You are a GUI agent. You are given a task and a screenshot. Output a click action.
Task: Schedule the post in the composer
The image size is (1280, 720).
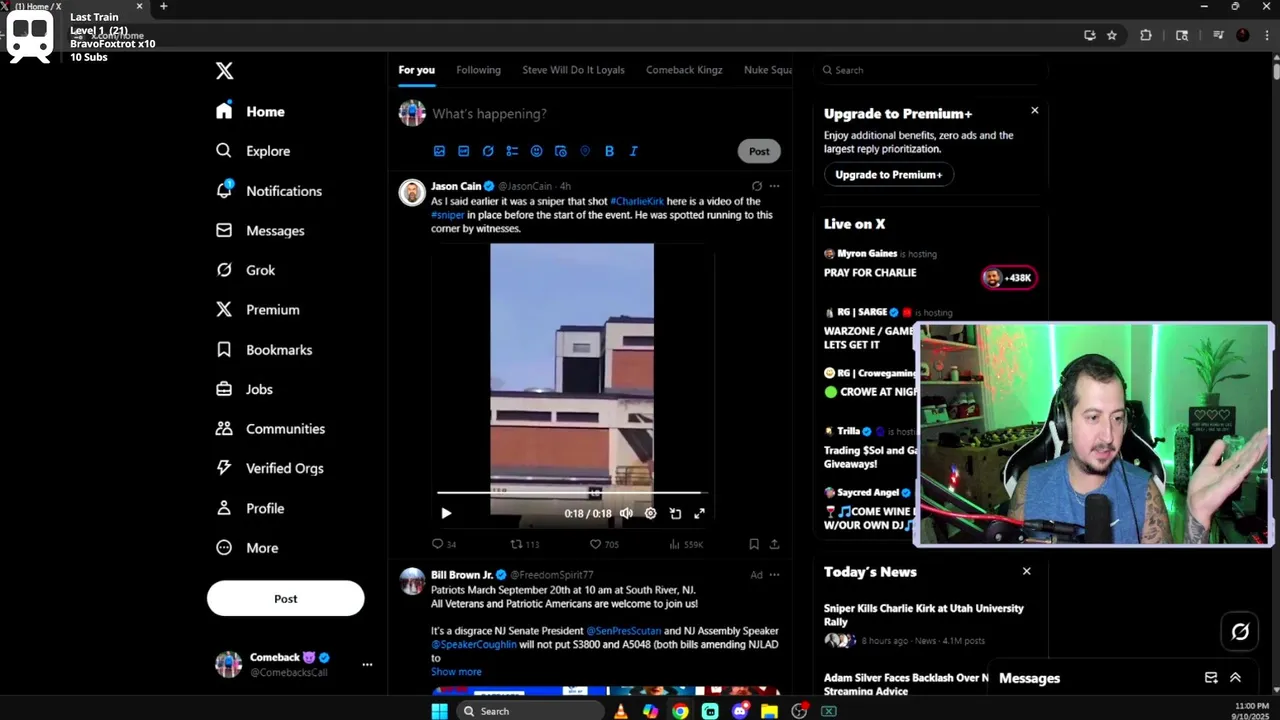point(561,151)
